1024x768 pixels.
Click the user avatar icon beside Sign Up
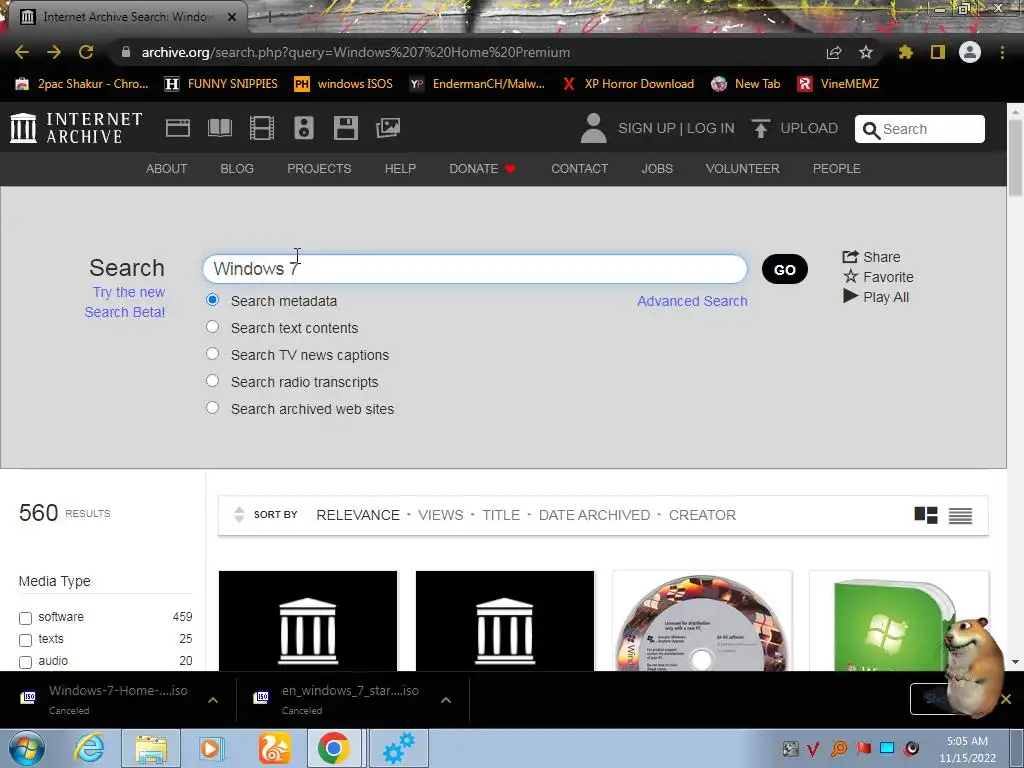593,128
